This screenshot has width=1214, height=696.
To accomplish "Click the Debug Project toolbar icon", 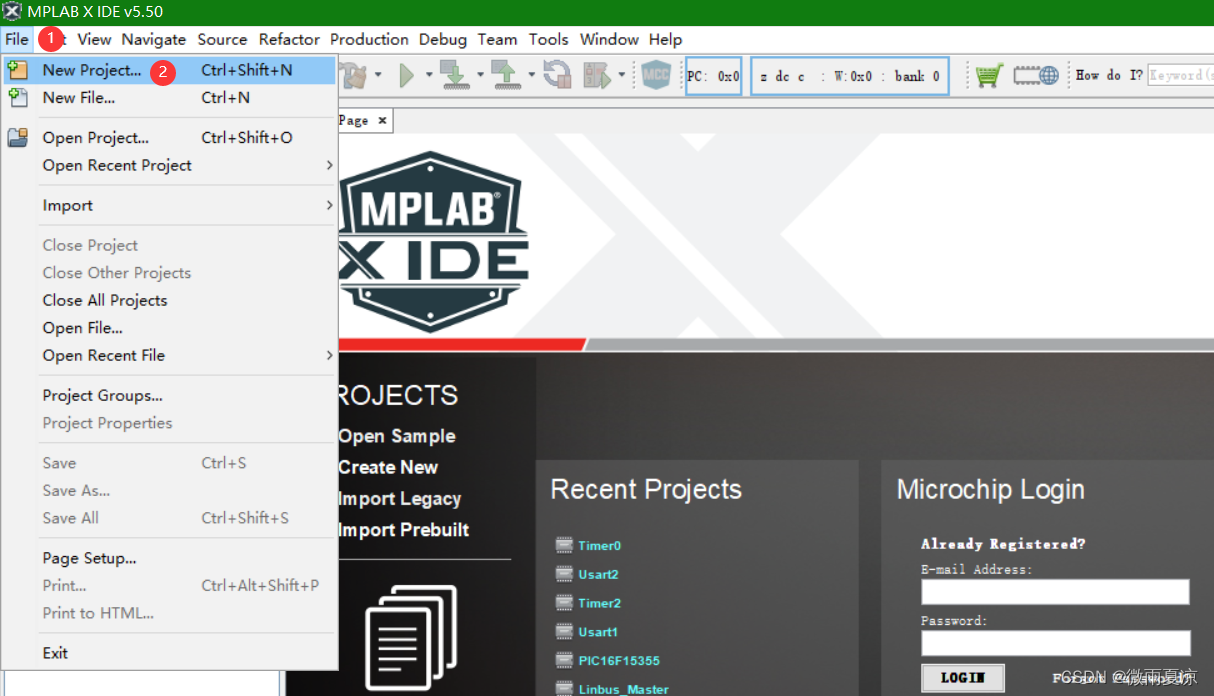I will [x=597, y=75].
